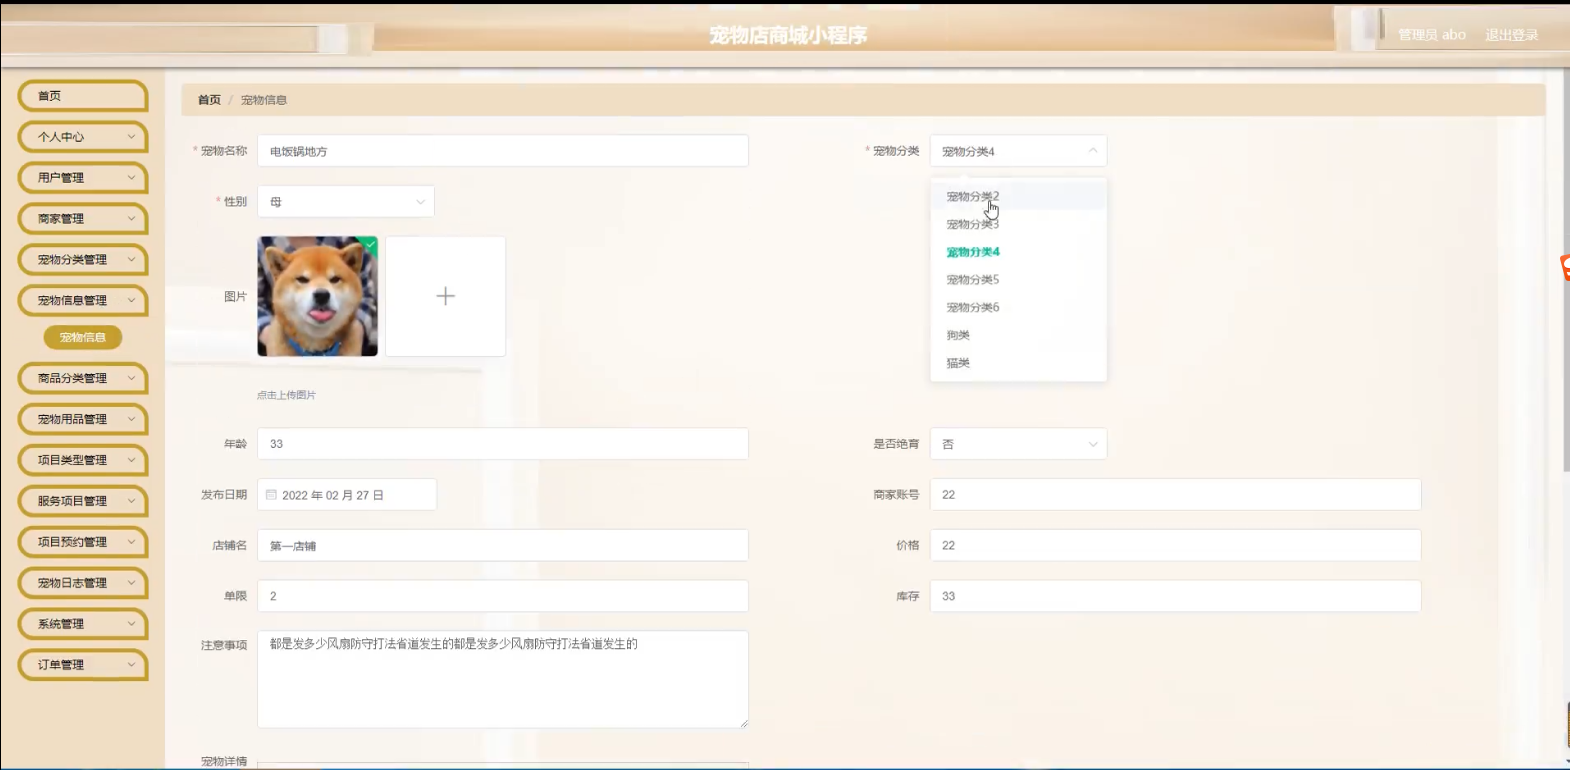
Task: Click the 注意事项 text area
Action: (x=503, y=679)
